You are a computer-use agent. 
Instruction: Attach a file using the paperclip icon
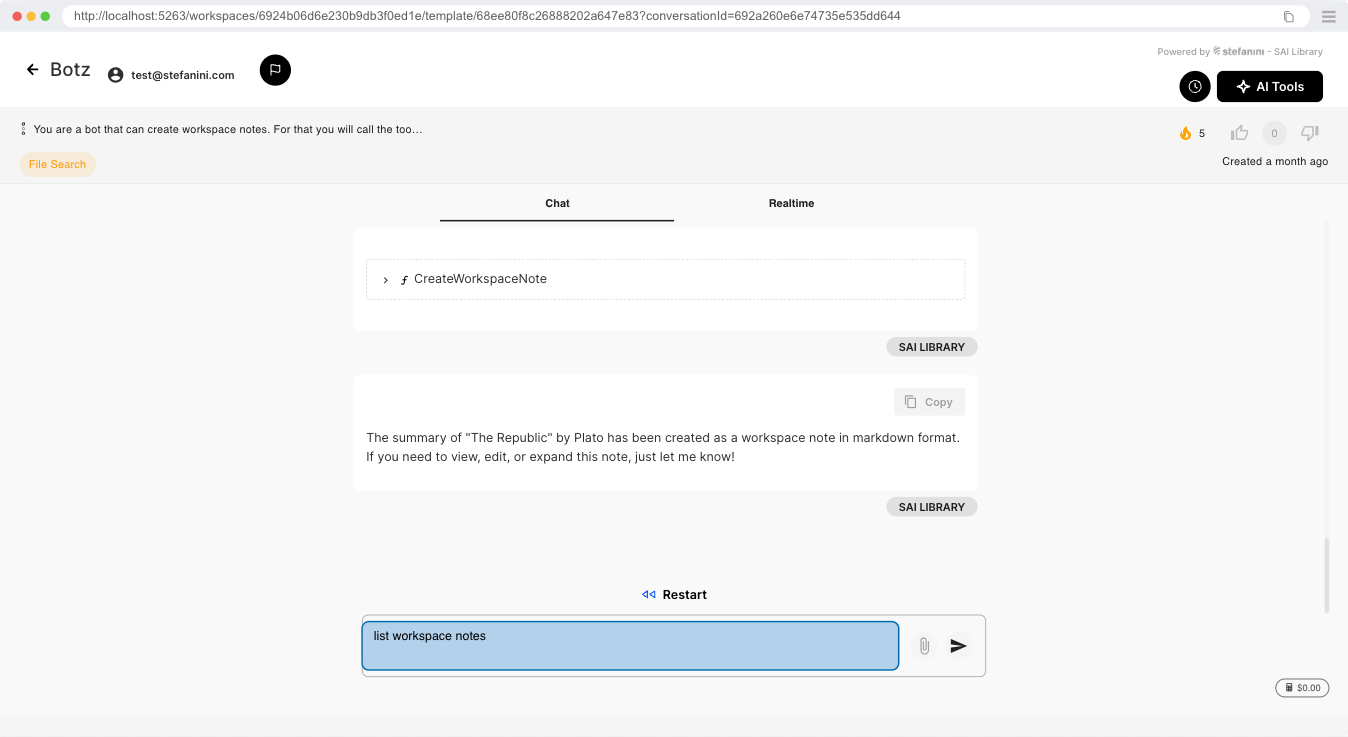coord(924,646)
